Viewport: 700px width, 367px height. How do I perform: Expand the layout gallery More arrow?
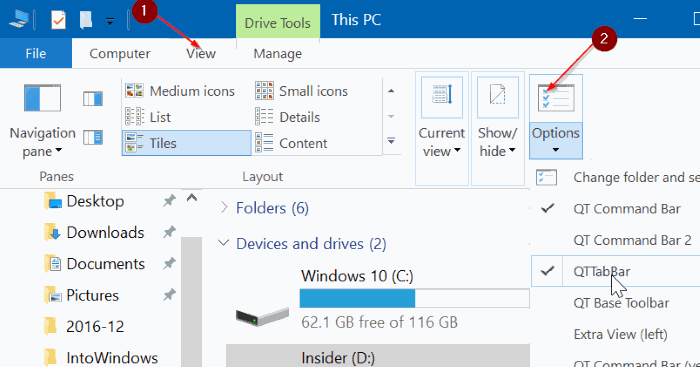tap(391, 141)
